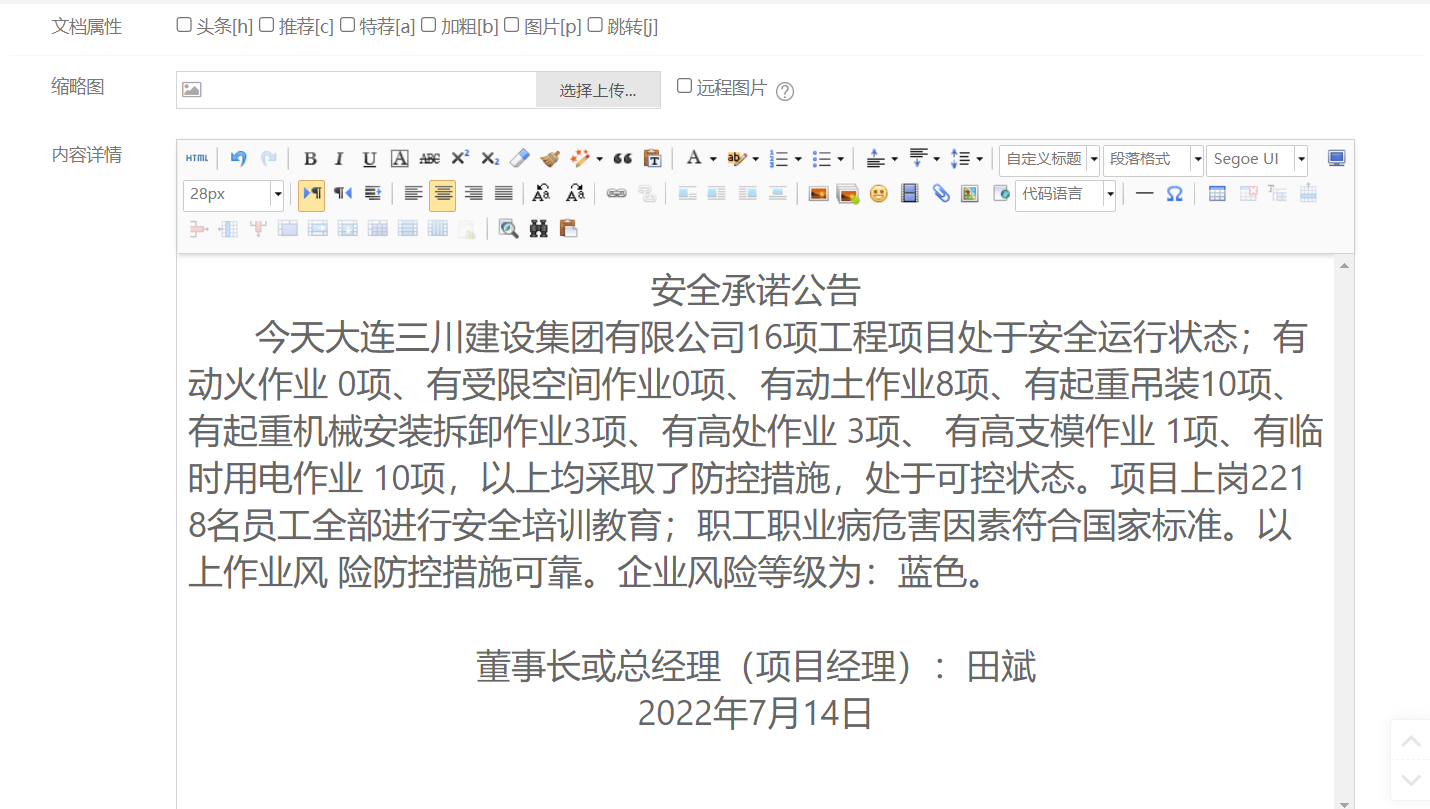This screenshot has height=809, width=1430.
Task: Open multiple image upload dialog
Action: click(848, 194)
